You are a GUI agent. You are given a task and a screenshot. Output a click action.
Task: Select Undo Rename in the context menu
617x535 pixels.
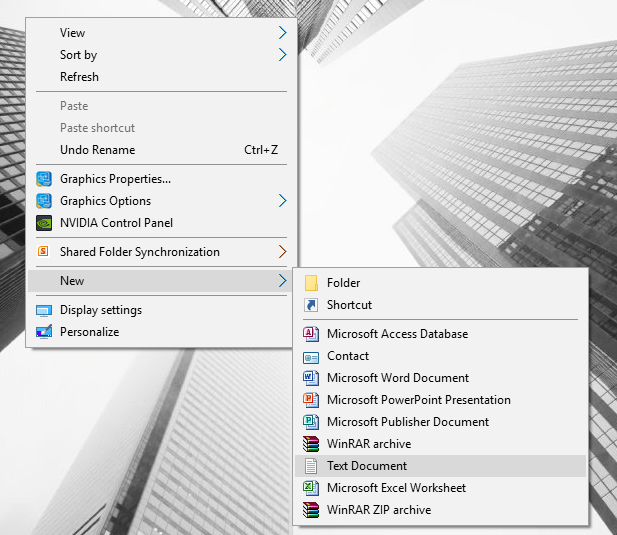click(x=161, y=150)
